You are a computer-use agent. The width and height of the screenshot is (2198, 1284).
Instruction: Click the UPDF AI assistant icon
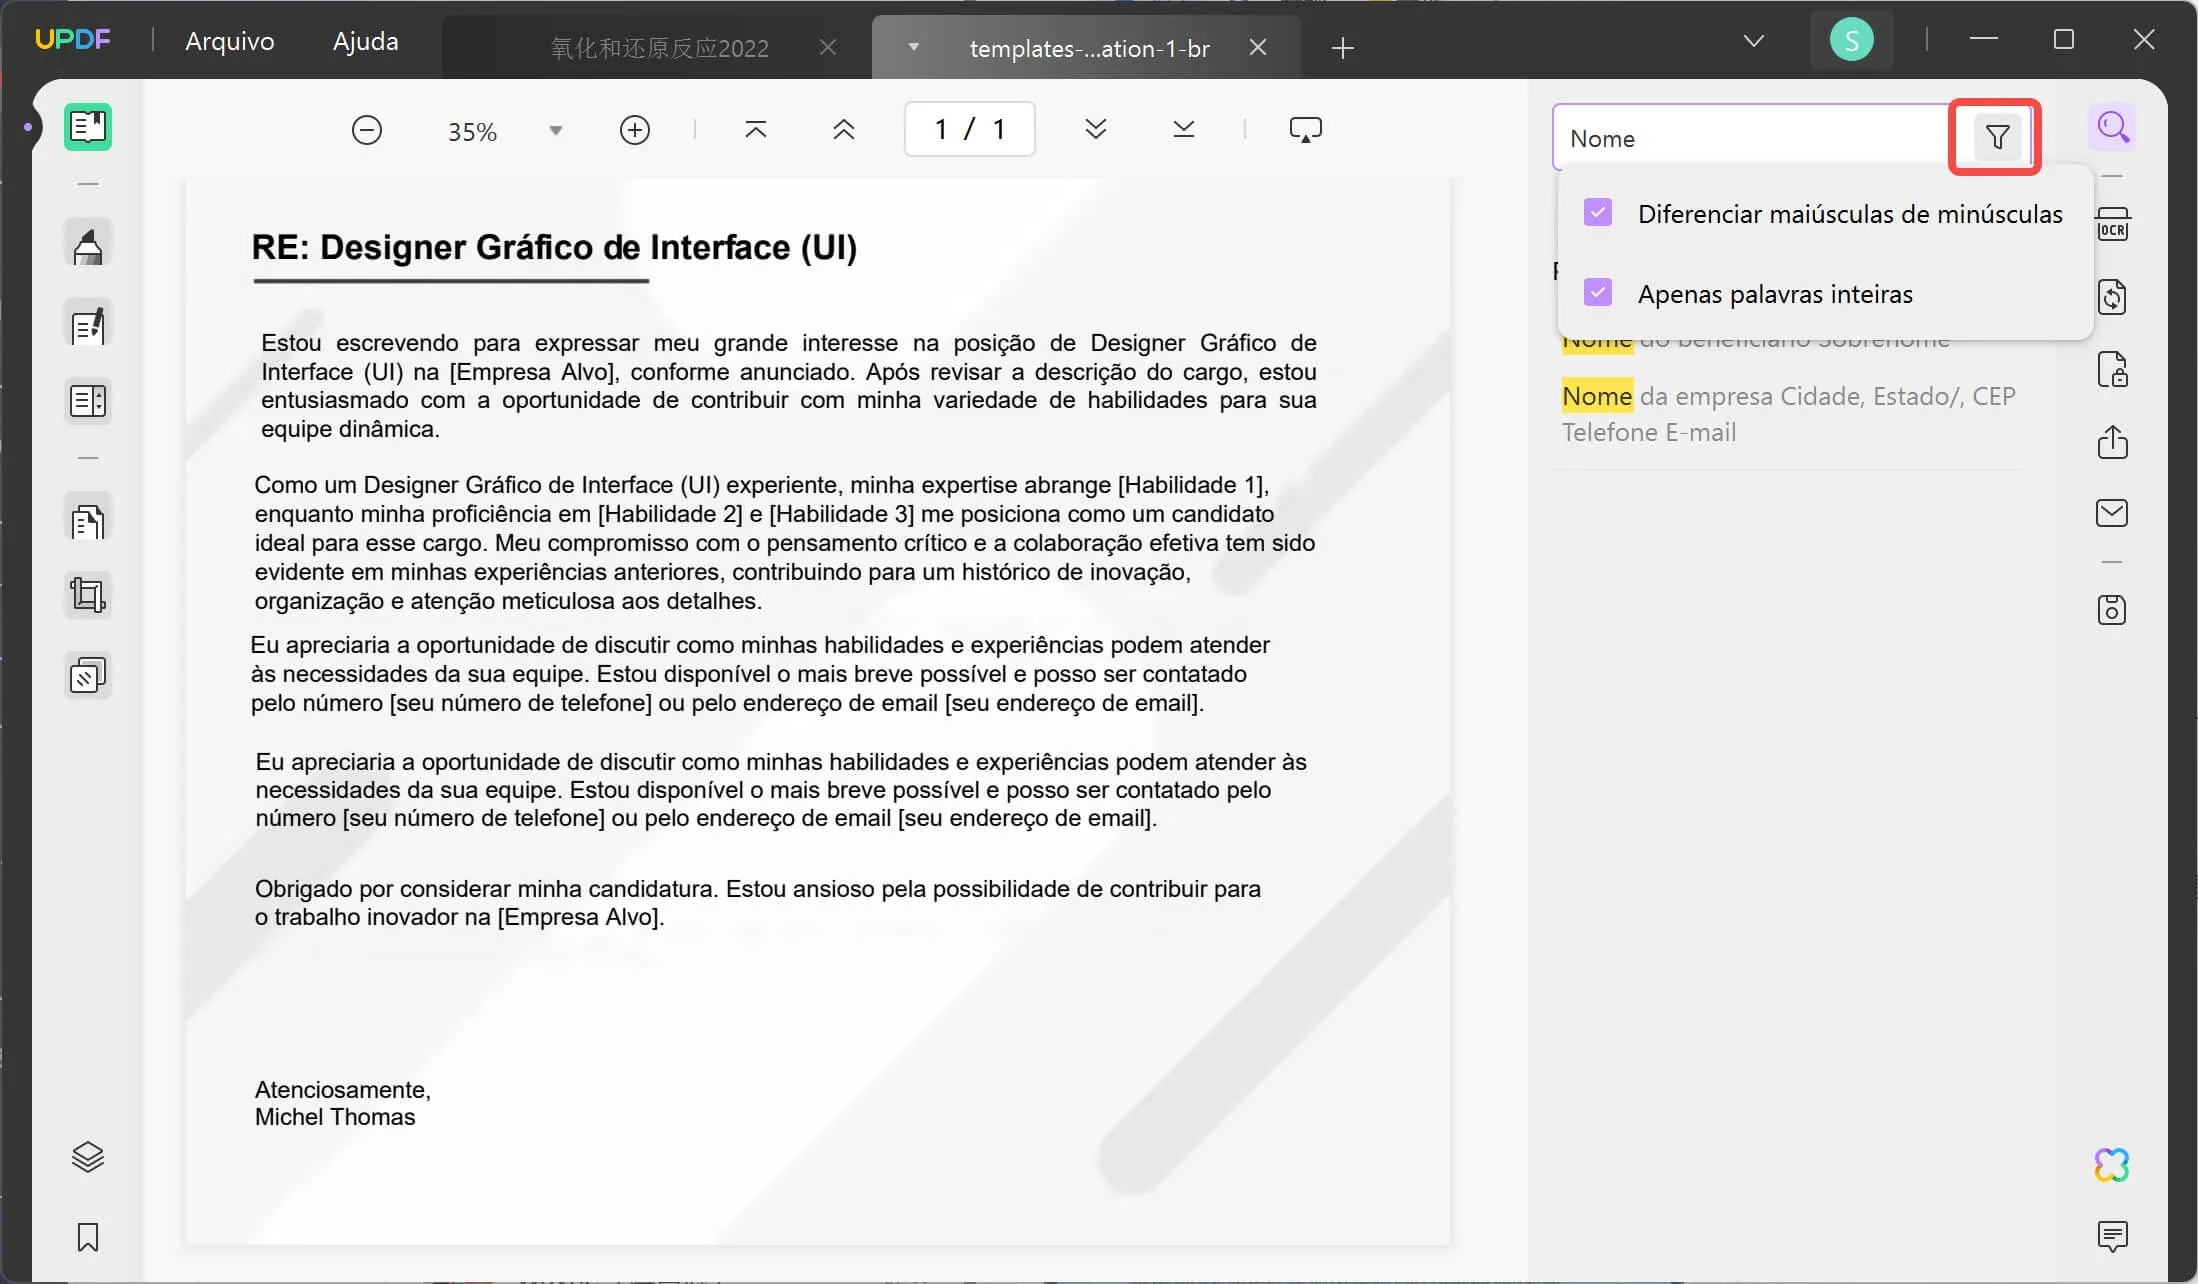[2111, 1165]
